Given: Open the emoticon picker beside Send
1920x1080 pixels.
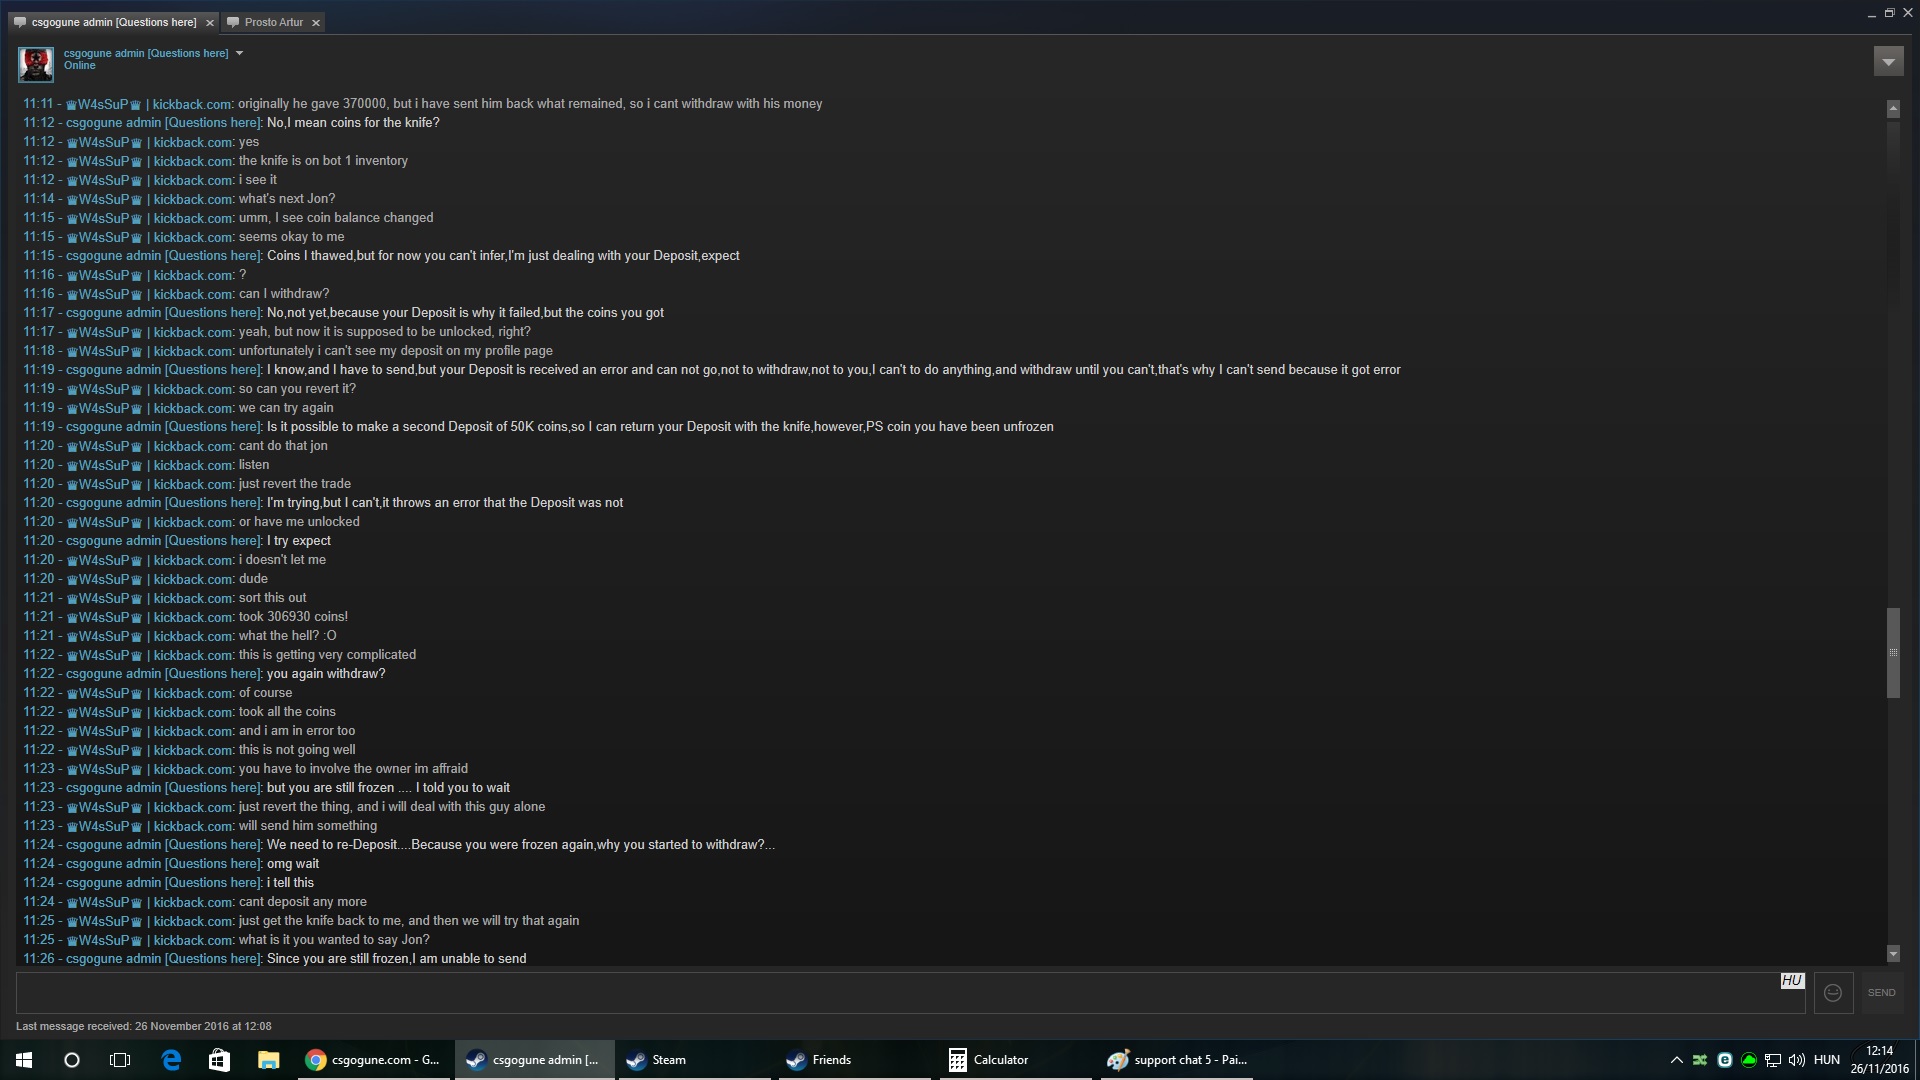Looking at the screenshot, I should pyautogui.click(x=1833, y=993).
